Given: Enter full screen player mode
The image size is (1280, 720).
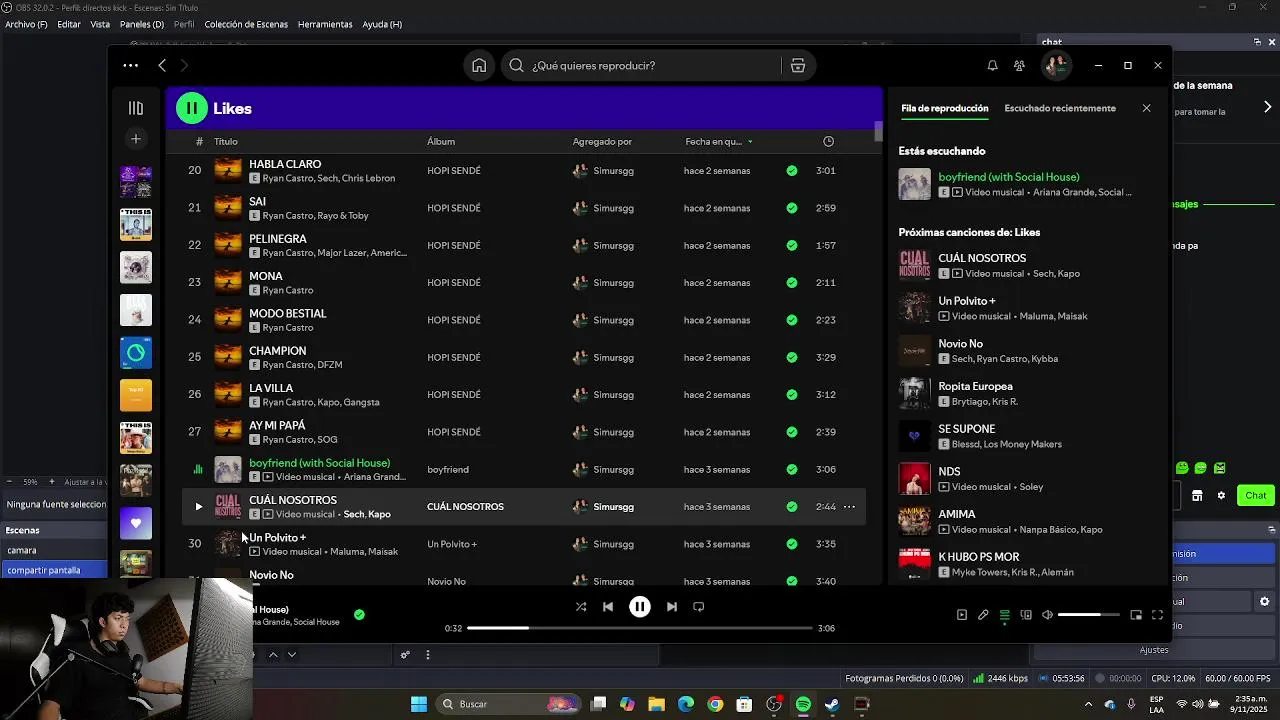Looking at the screenshot, I should pos(1157,615).
